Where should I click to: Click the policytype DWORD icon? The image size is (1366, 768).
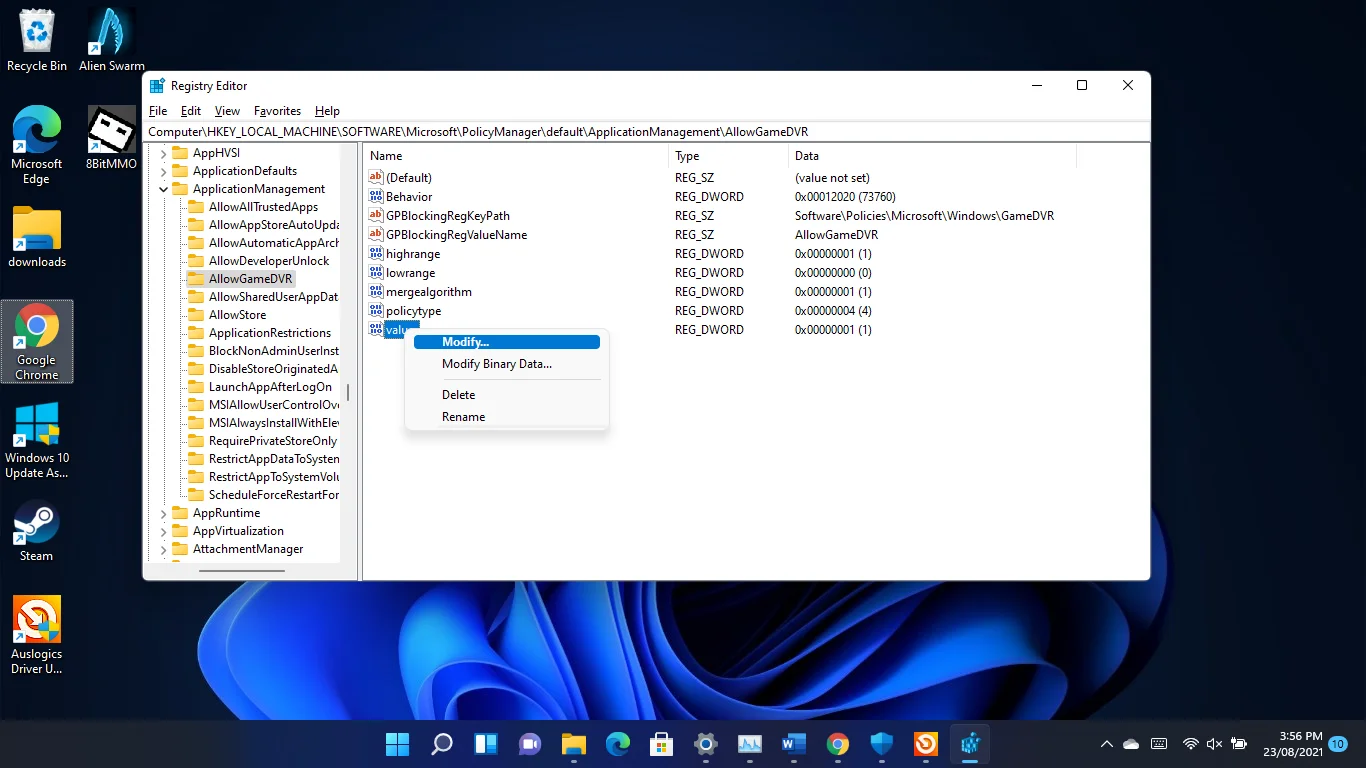pyautogui.click(x=376, y=310)
